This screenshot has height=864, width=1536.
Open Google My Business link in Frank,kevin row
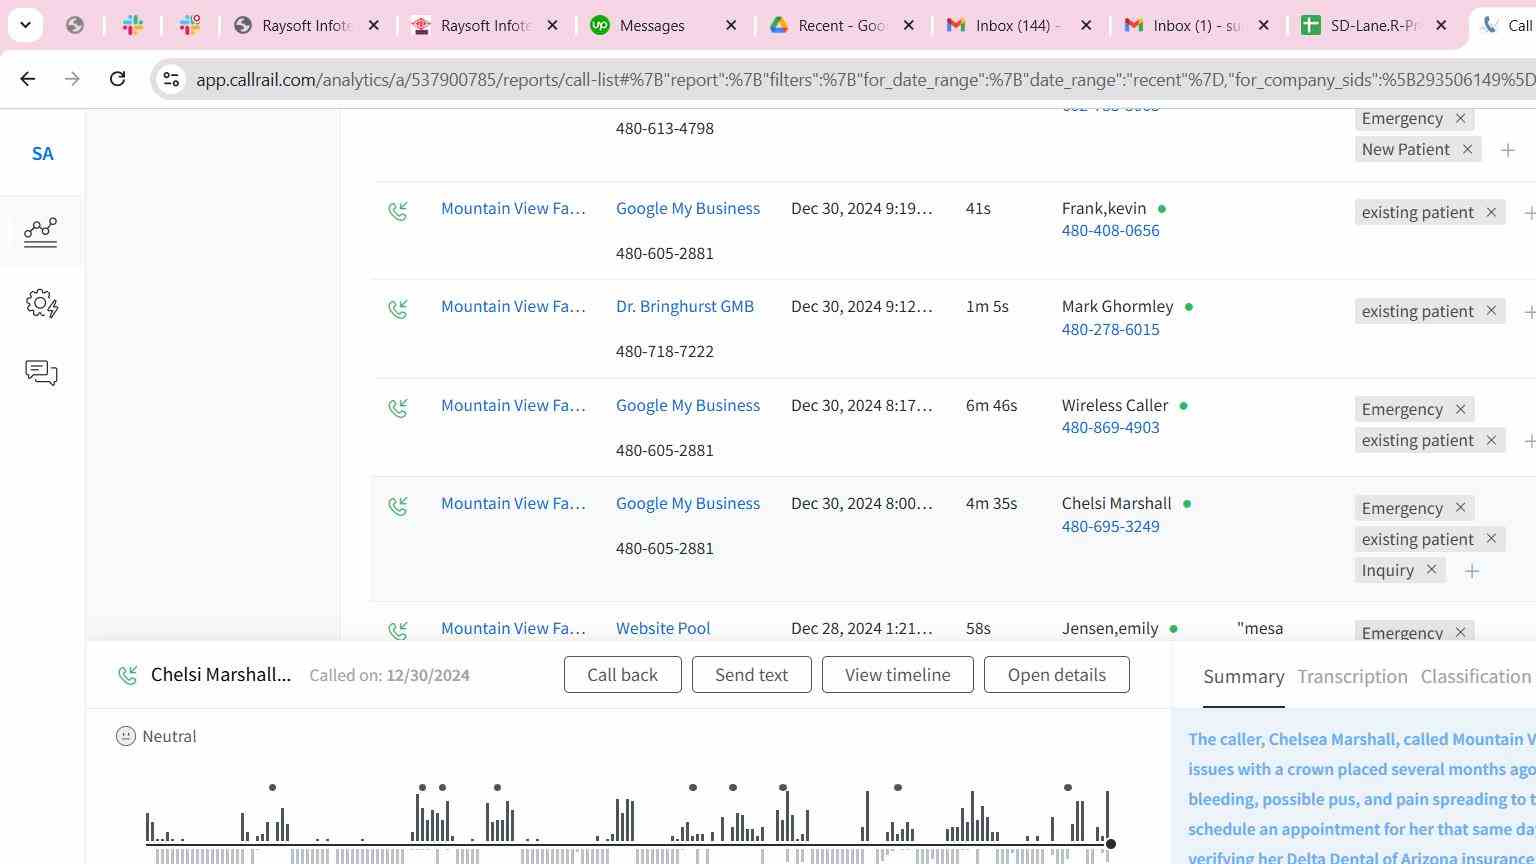coord(688,208)
